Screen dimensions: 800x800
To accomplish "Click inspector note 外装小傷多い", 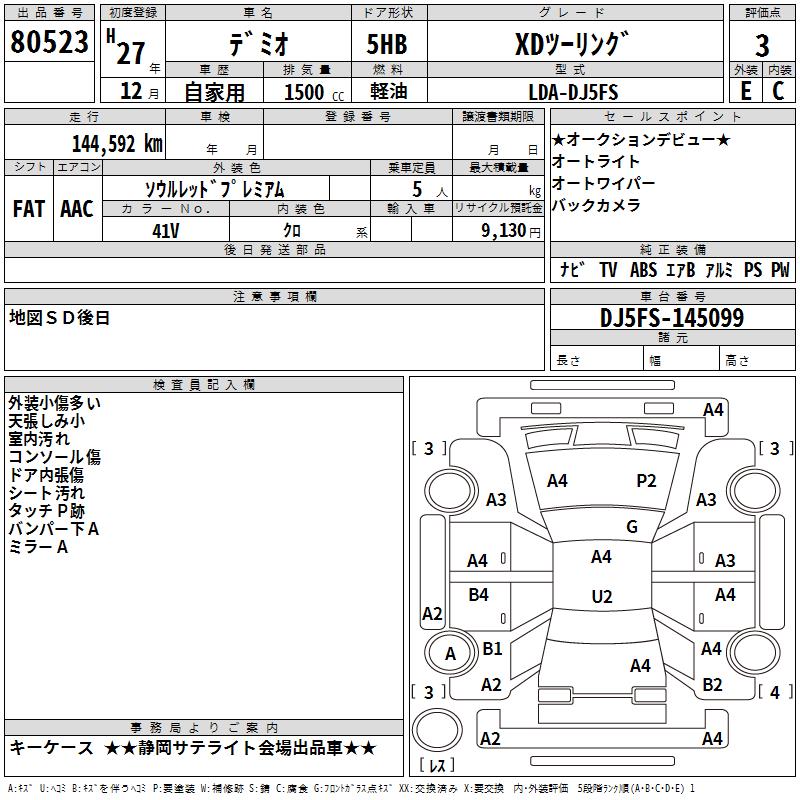I will pos(55,403).
